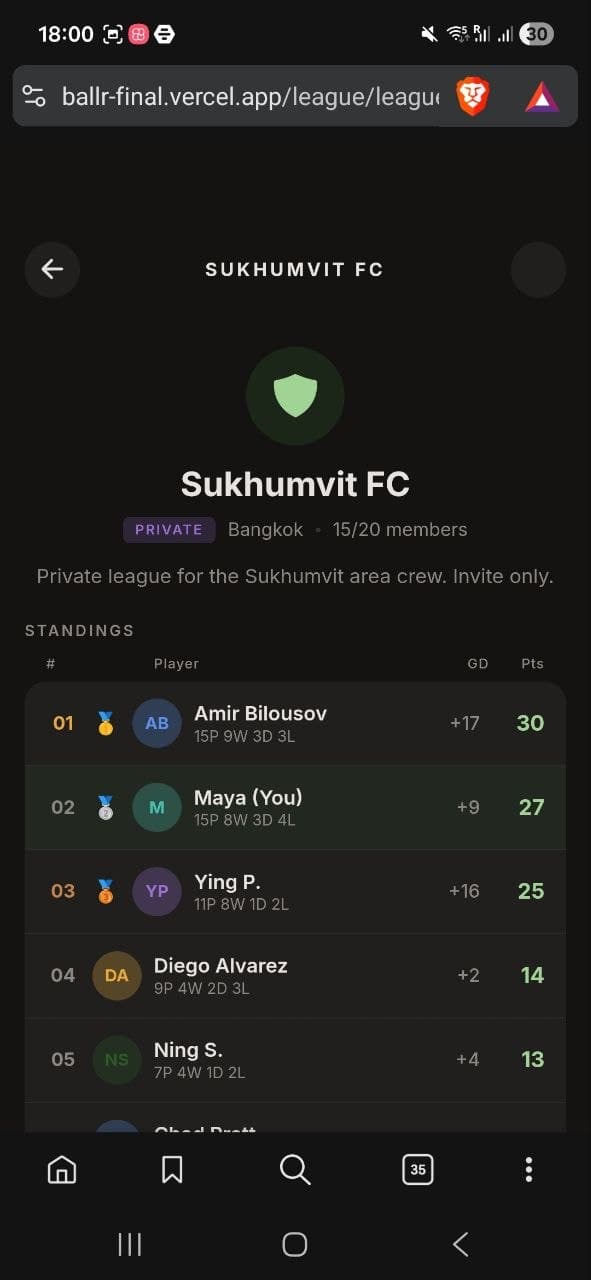Tap the gold medal beside Amir Bilousov
This screenshot has width=591, height=1280.
104,723
